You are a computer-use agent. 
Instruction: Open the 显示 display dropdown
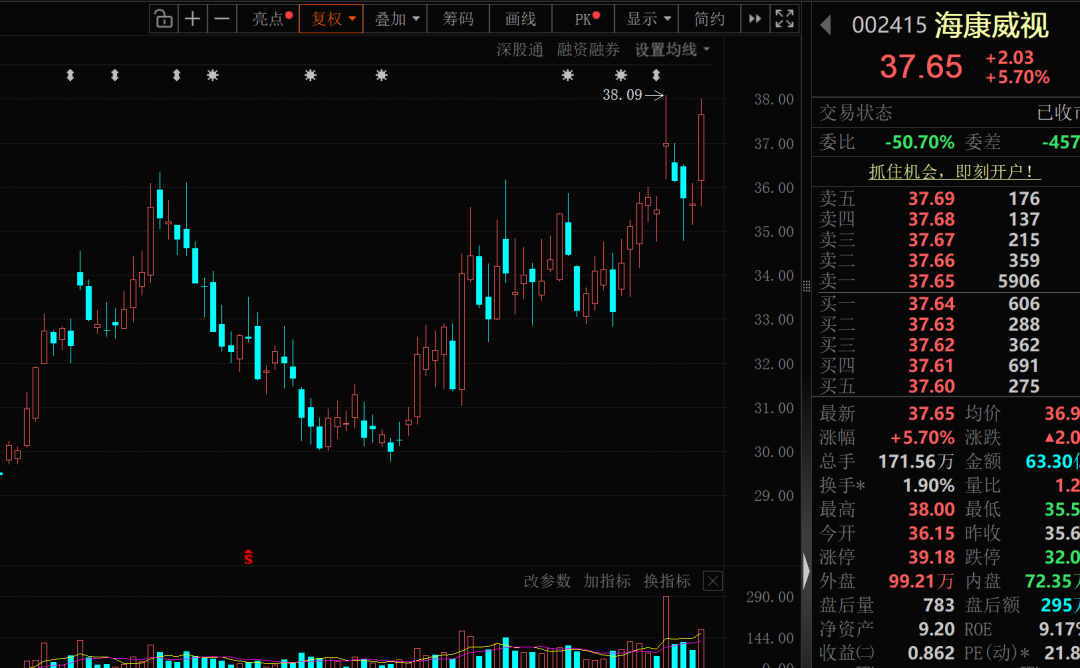click(x=647, y=19)
